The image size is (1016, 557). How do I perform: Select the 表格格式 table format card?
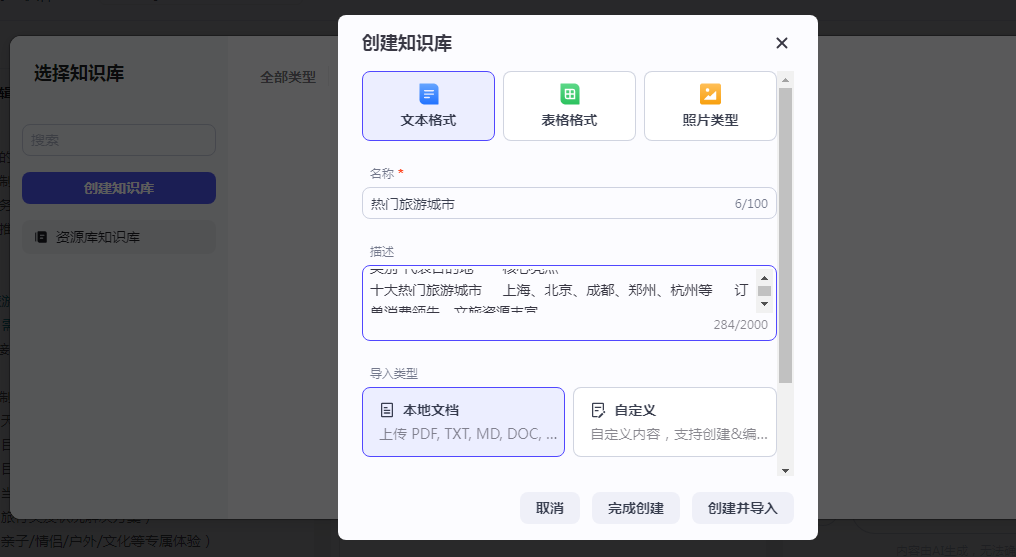click(x=569, y=106)
